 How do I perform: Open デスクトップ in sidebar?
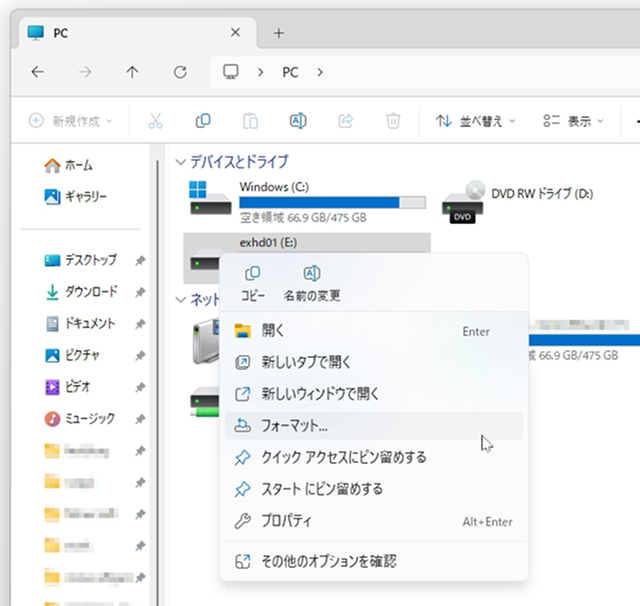click(x=80, y=260)
